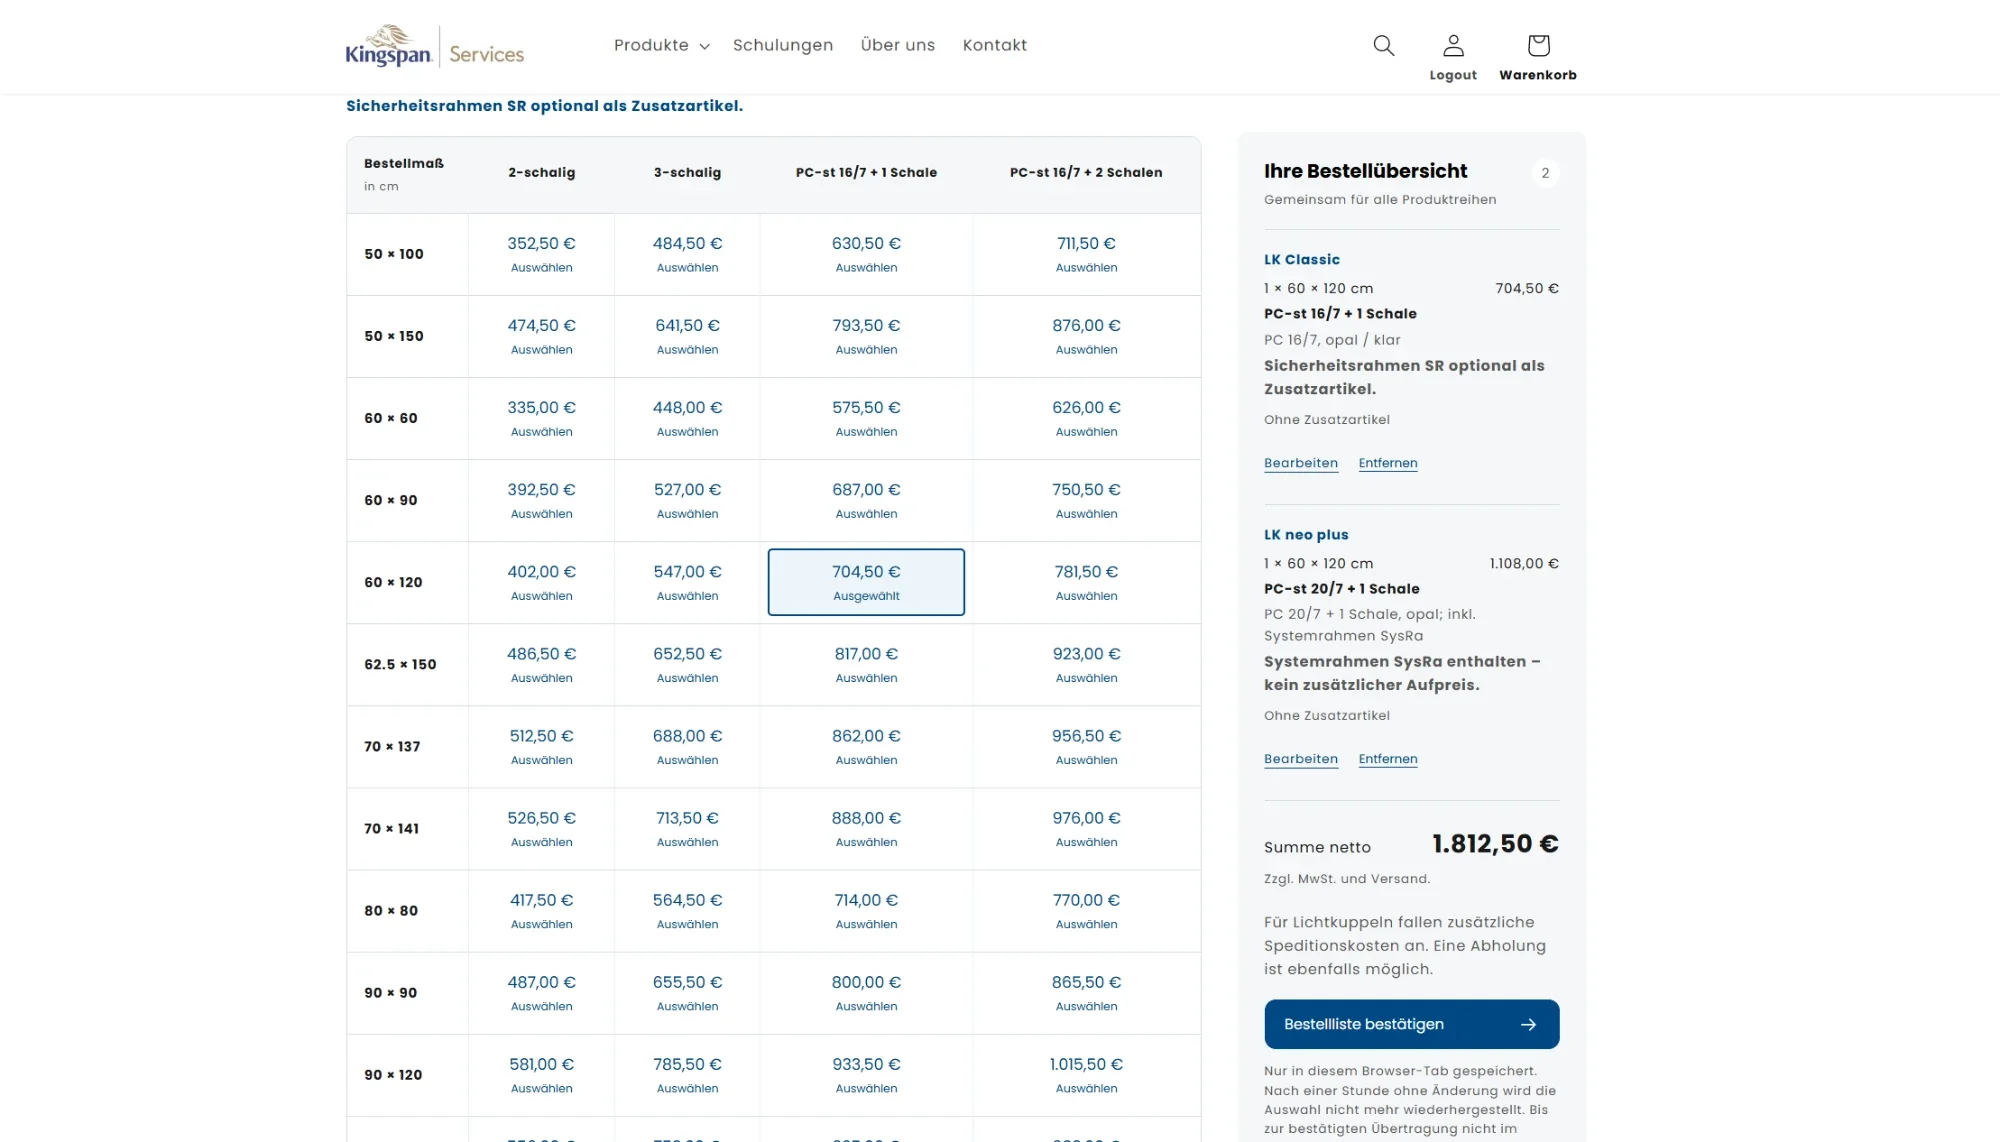Click the LK neo plus heading
Viewport: 2000px width, 1142px height.
pyautogui.click(x=1306, y=535)
